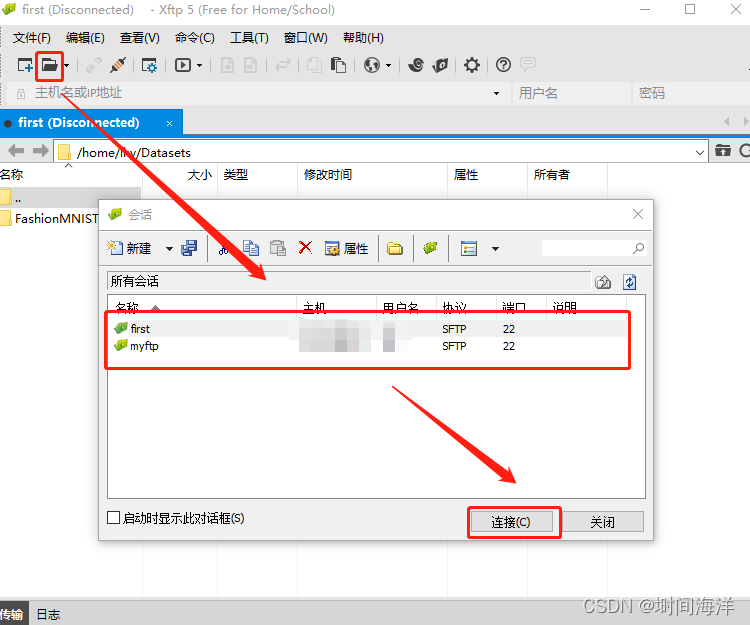This screenshot has width=750, height=625.
Task: Click the yellow new folder icon
Action: [395, 249]
